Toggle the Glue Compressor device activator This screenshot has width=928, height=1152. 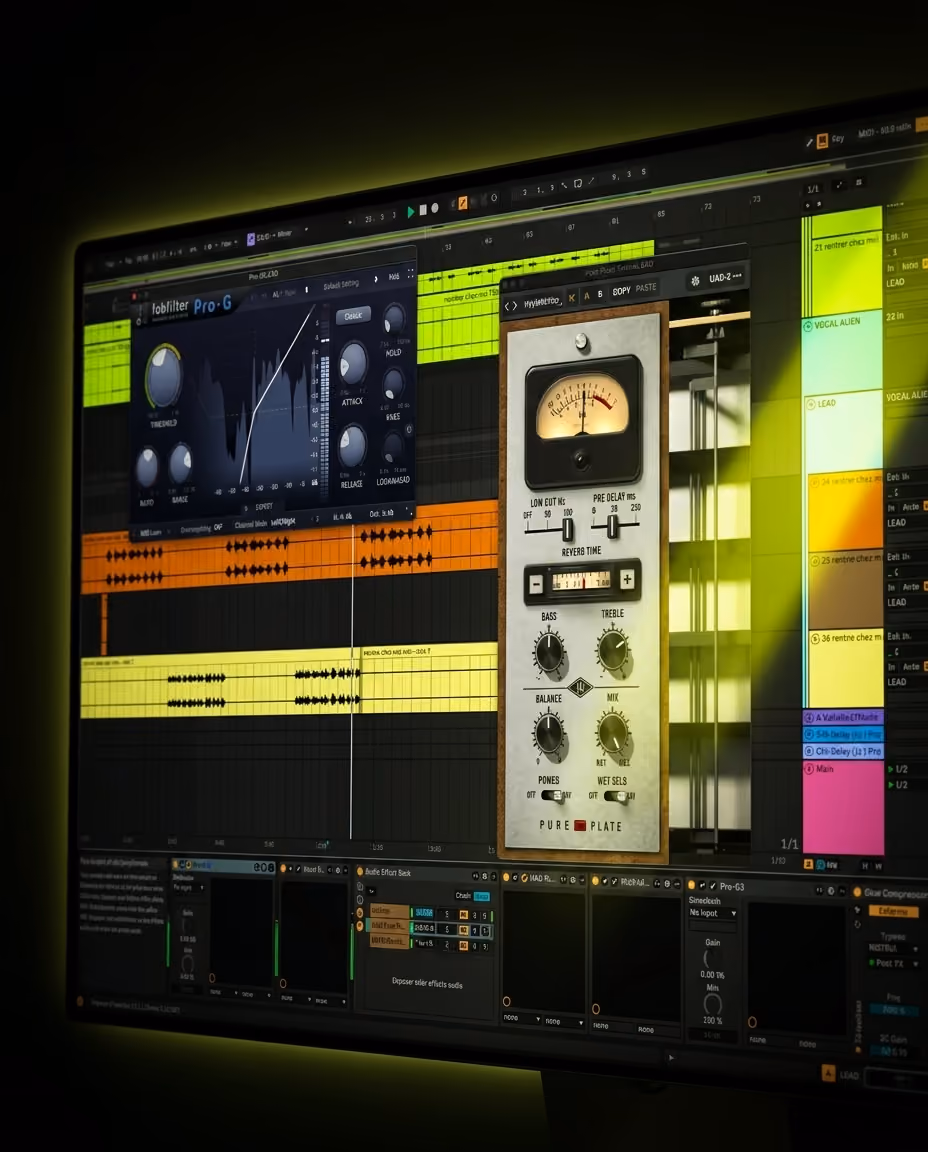click(x=857, y=893)
